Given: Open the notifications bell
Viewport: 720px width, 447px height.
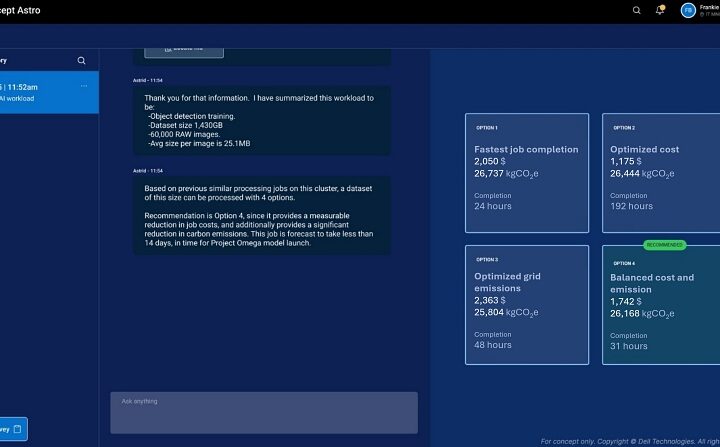Looking at the screenshot, I should 660,10.
